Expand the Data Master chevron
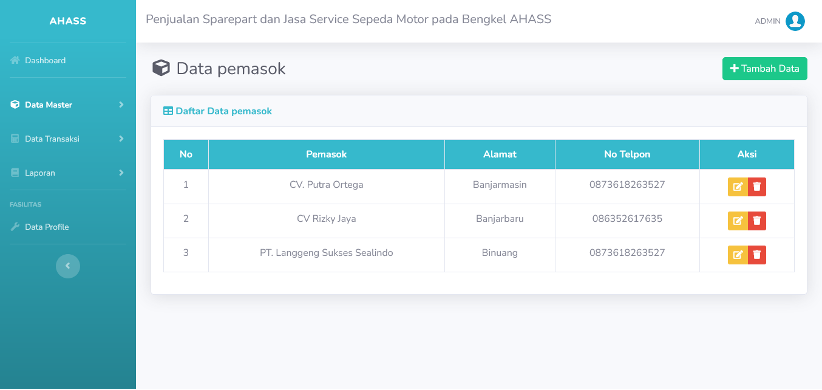 121,105
